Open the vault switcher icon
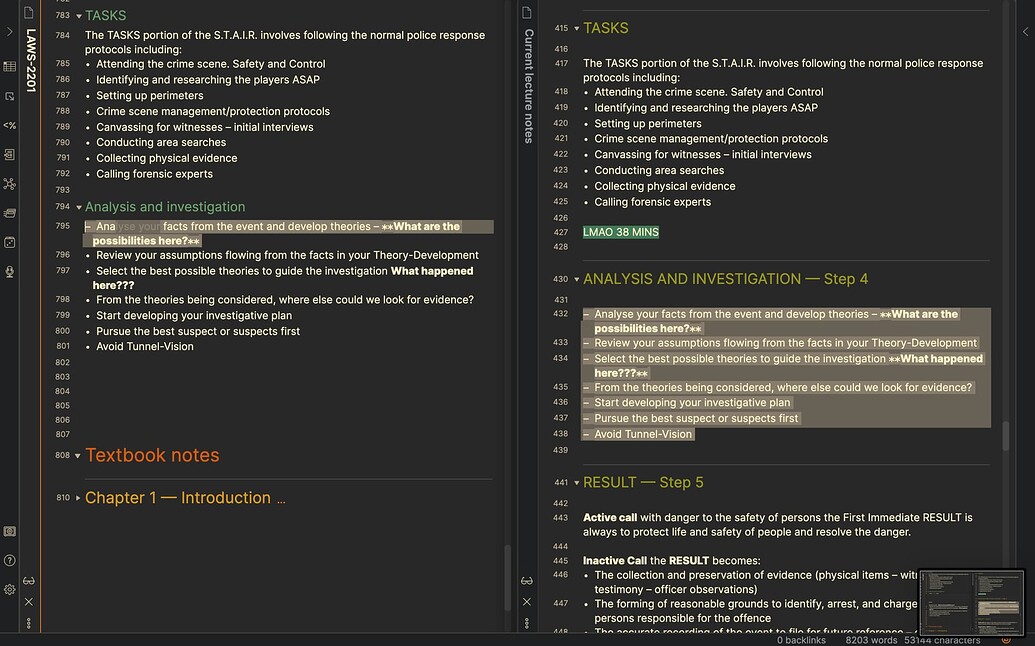This screenshot has width=1035, height=646. pos(9,531)
